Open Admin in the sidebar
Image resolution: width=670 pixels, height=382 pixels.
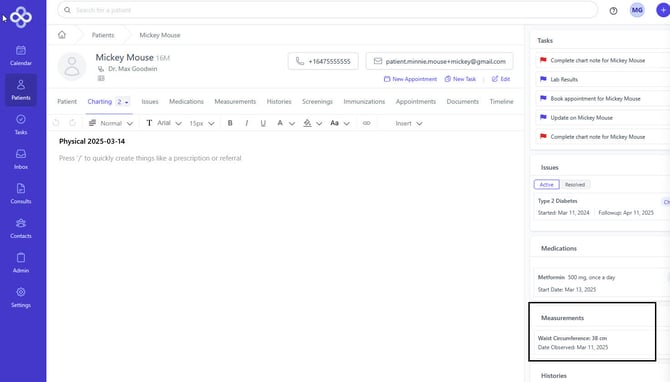pyautogui.click(x=21, y=263)
